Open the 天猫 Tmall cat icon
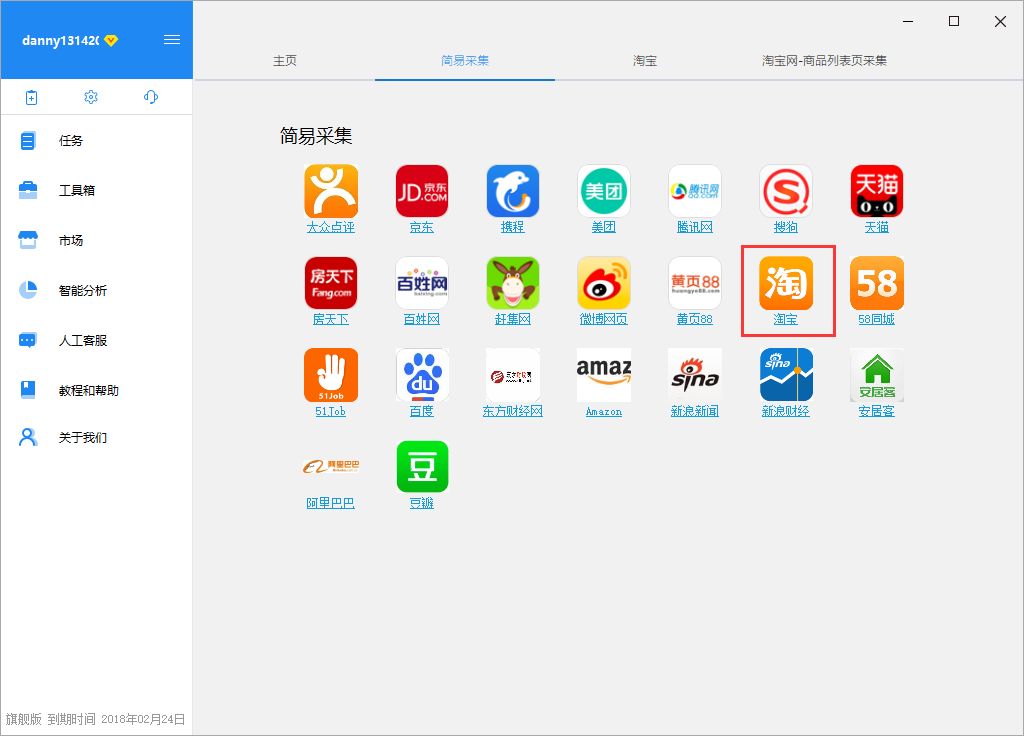 tap(876, 190)
